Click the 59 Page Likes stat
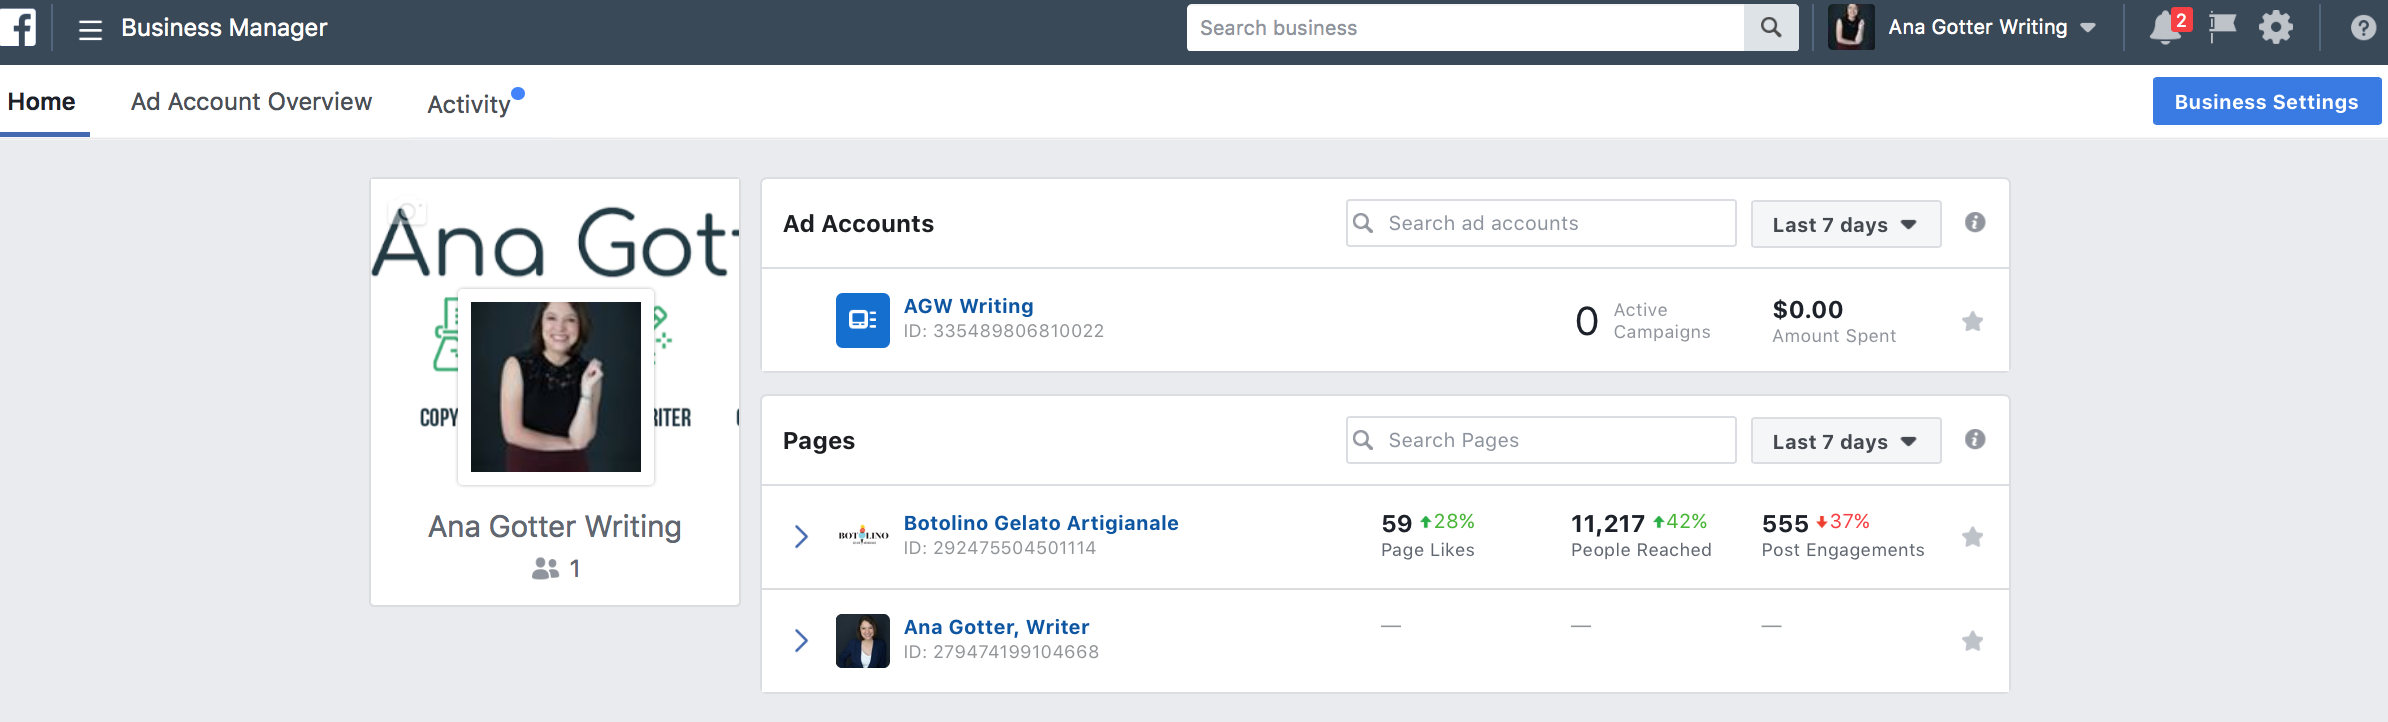Screen dimensions: 2388x722 (1428, 535)
